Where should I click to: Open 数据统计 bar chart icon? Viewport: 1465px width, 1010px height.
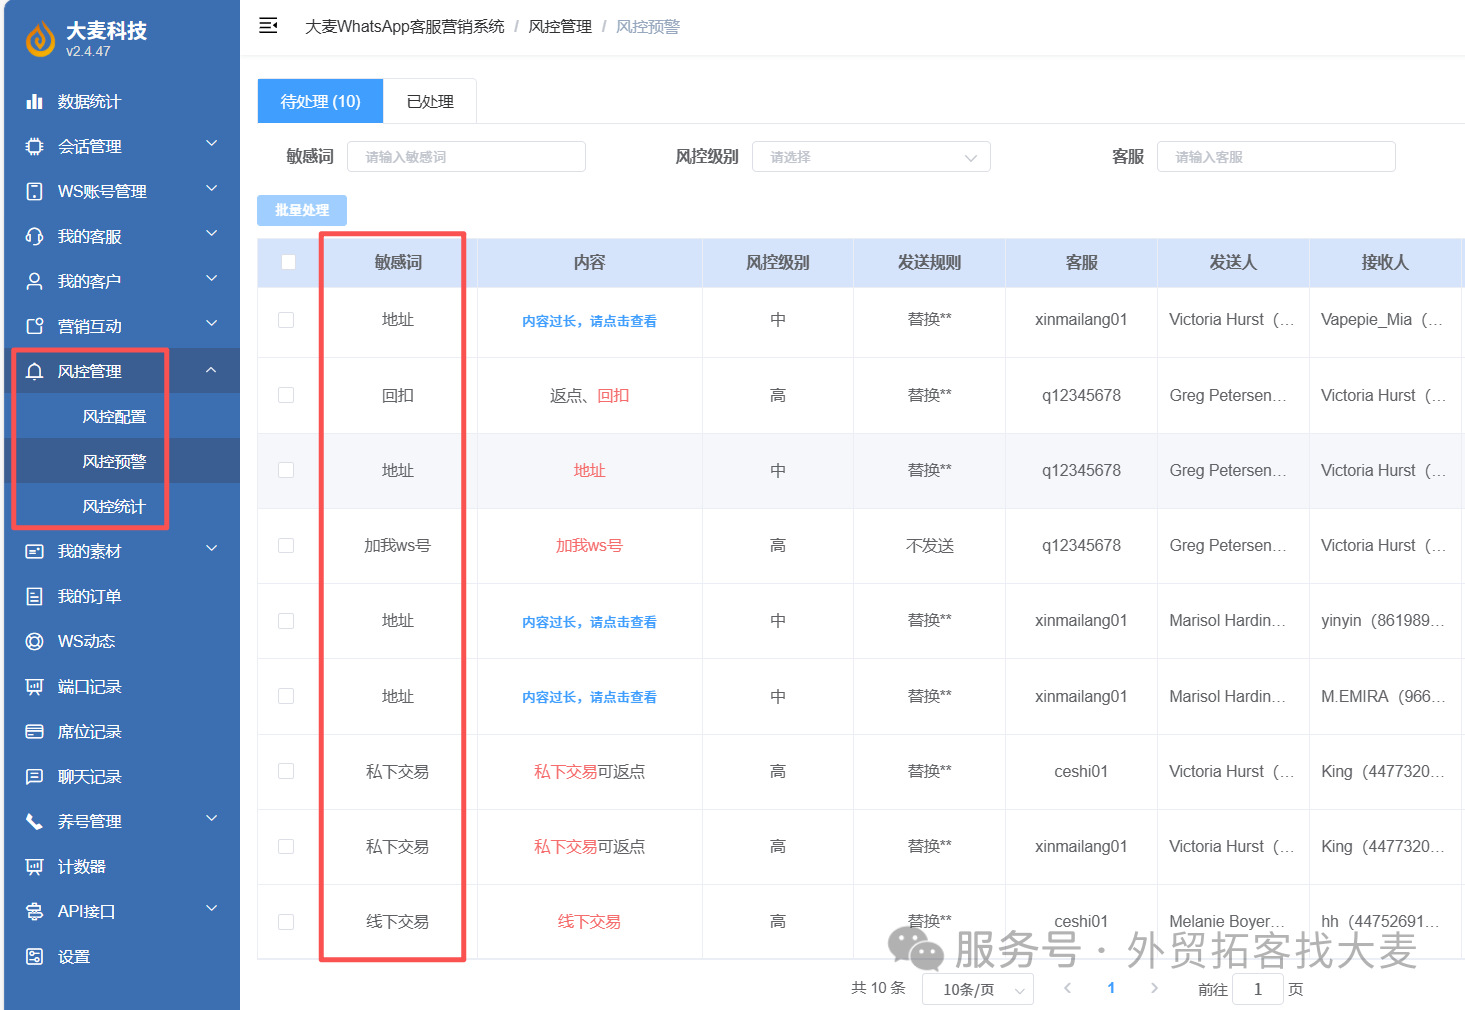(x=34, y=101)
